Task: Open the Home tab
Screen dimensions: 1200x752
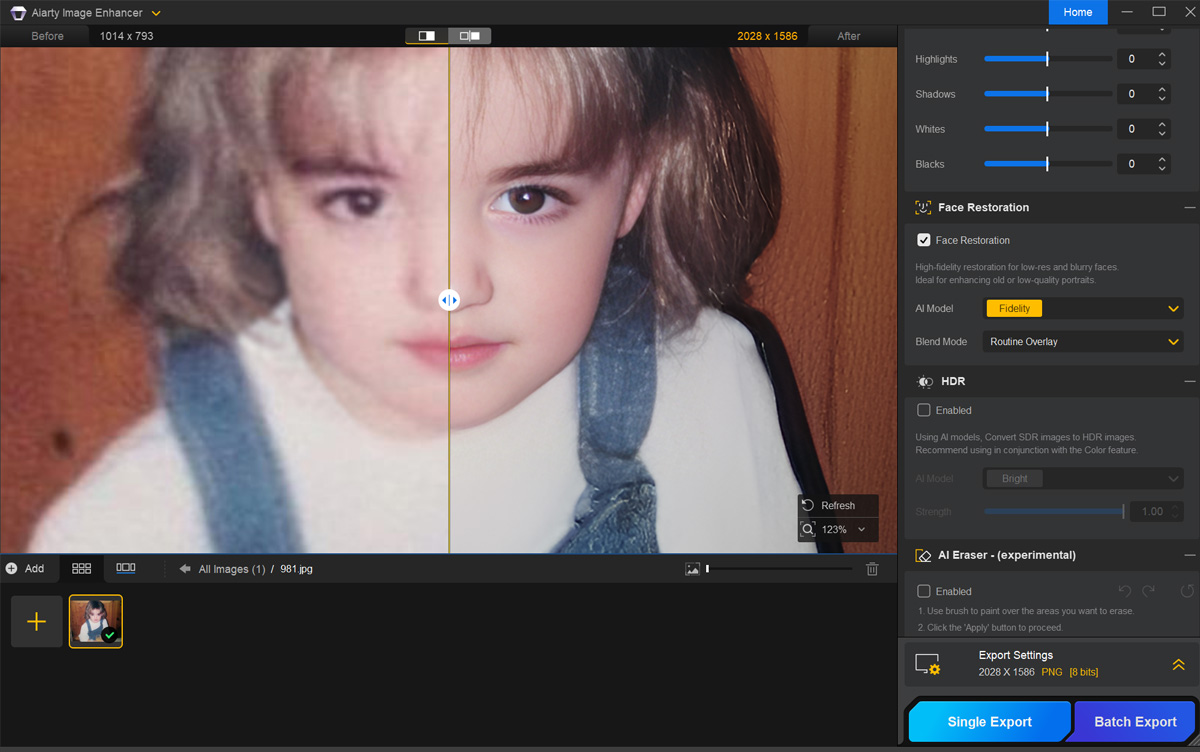Action: [x=1078, y=12]
